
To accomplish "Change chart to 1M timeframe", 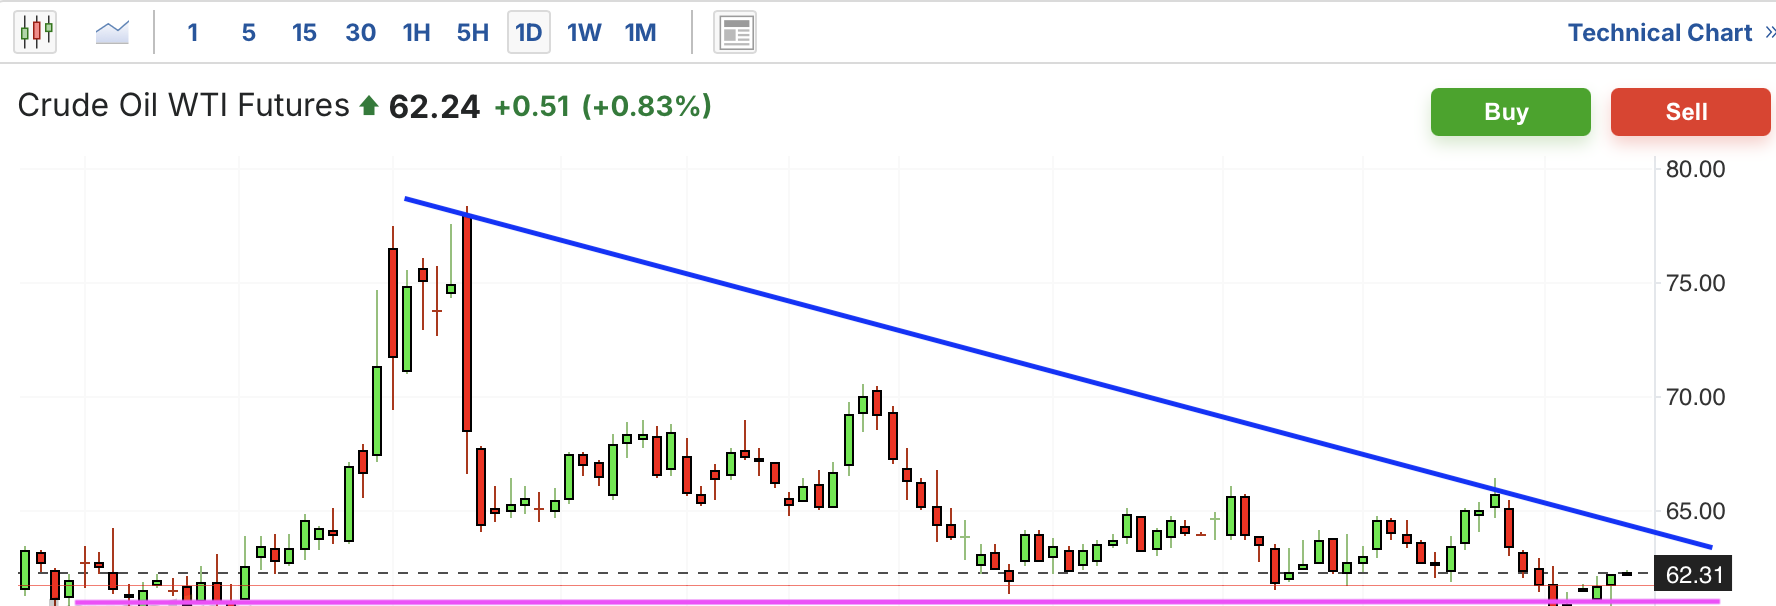I will [641, 33].
